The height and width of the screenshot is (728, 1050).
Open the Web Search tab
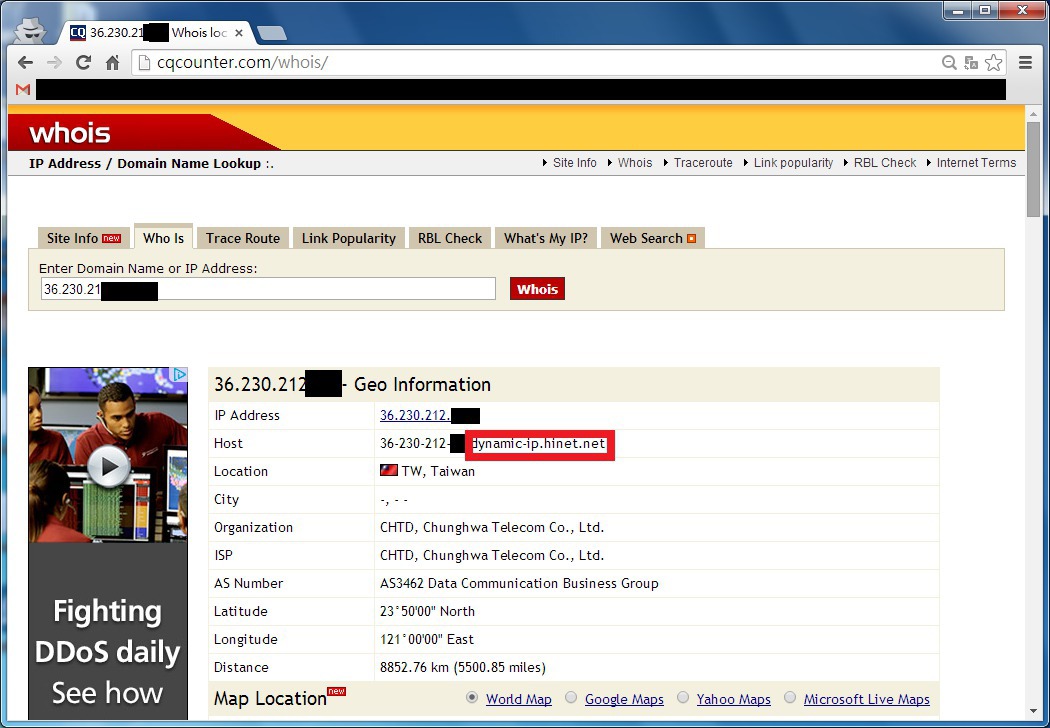(x=652, y=238)
